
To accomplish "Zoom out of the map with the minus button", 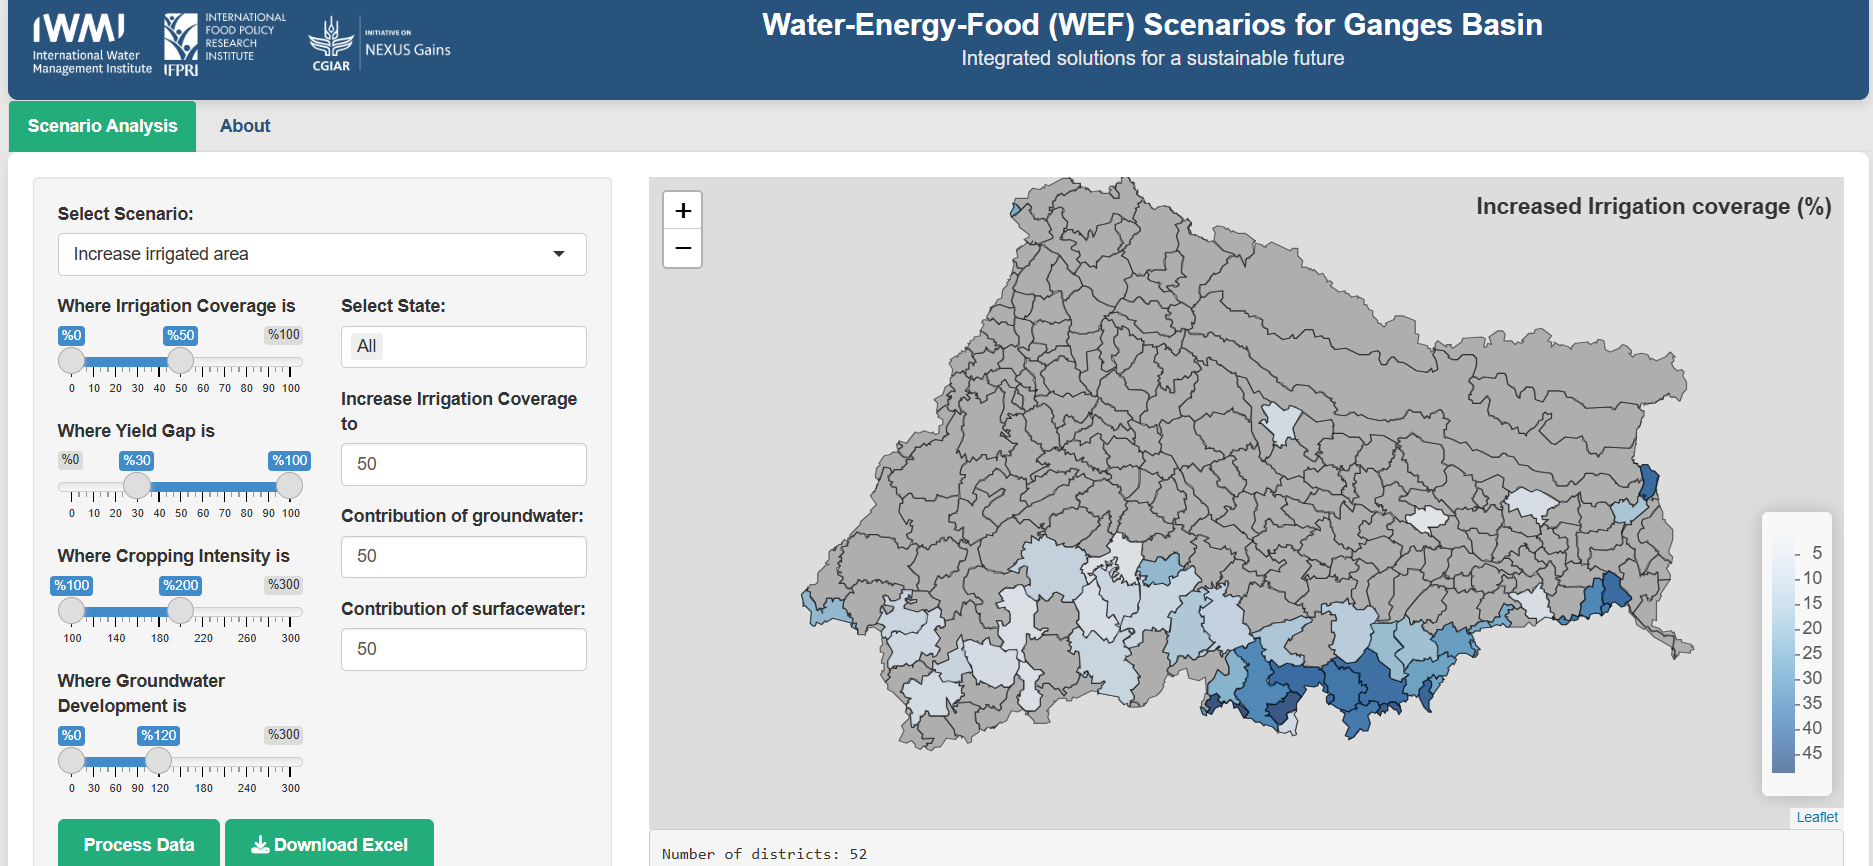I will 683,248.
